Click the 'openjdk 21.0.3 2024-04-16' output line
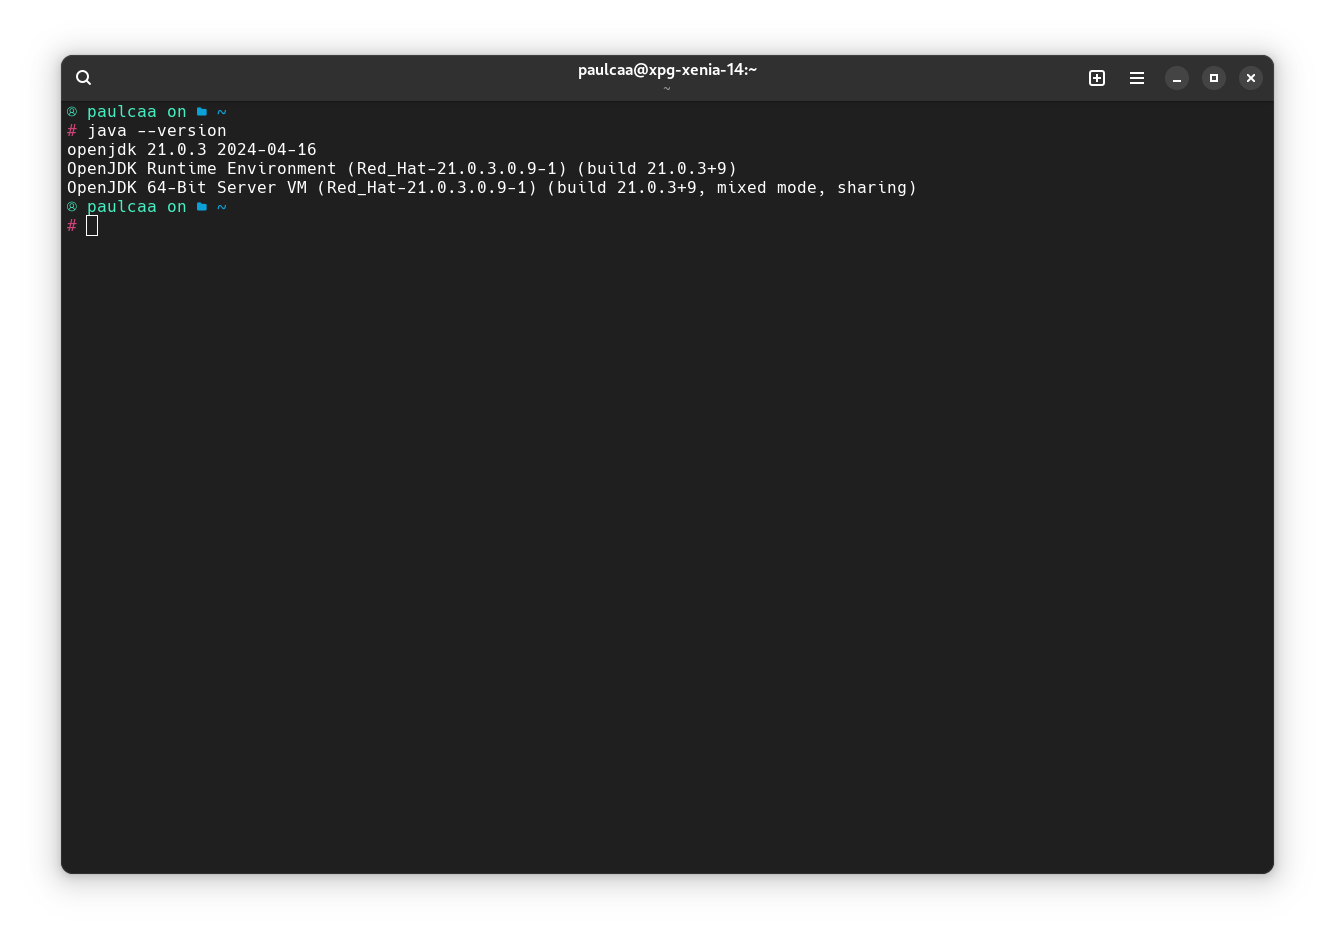1335x941 pixels. (192, 150)
